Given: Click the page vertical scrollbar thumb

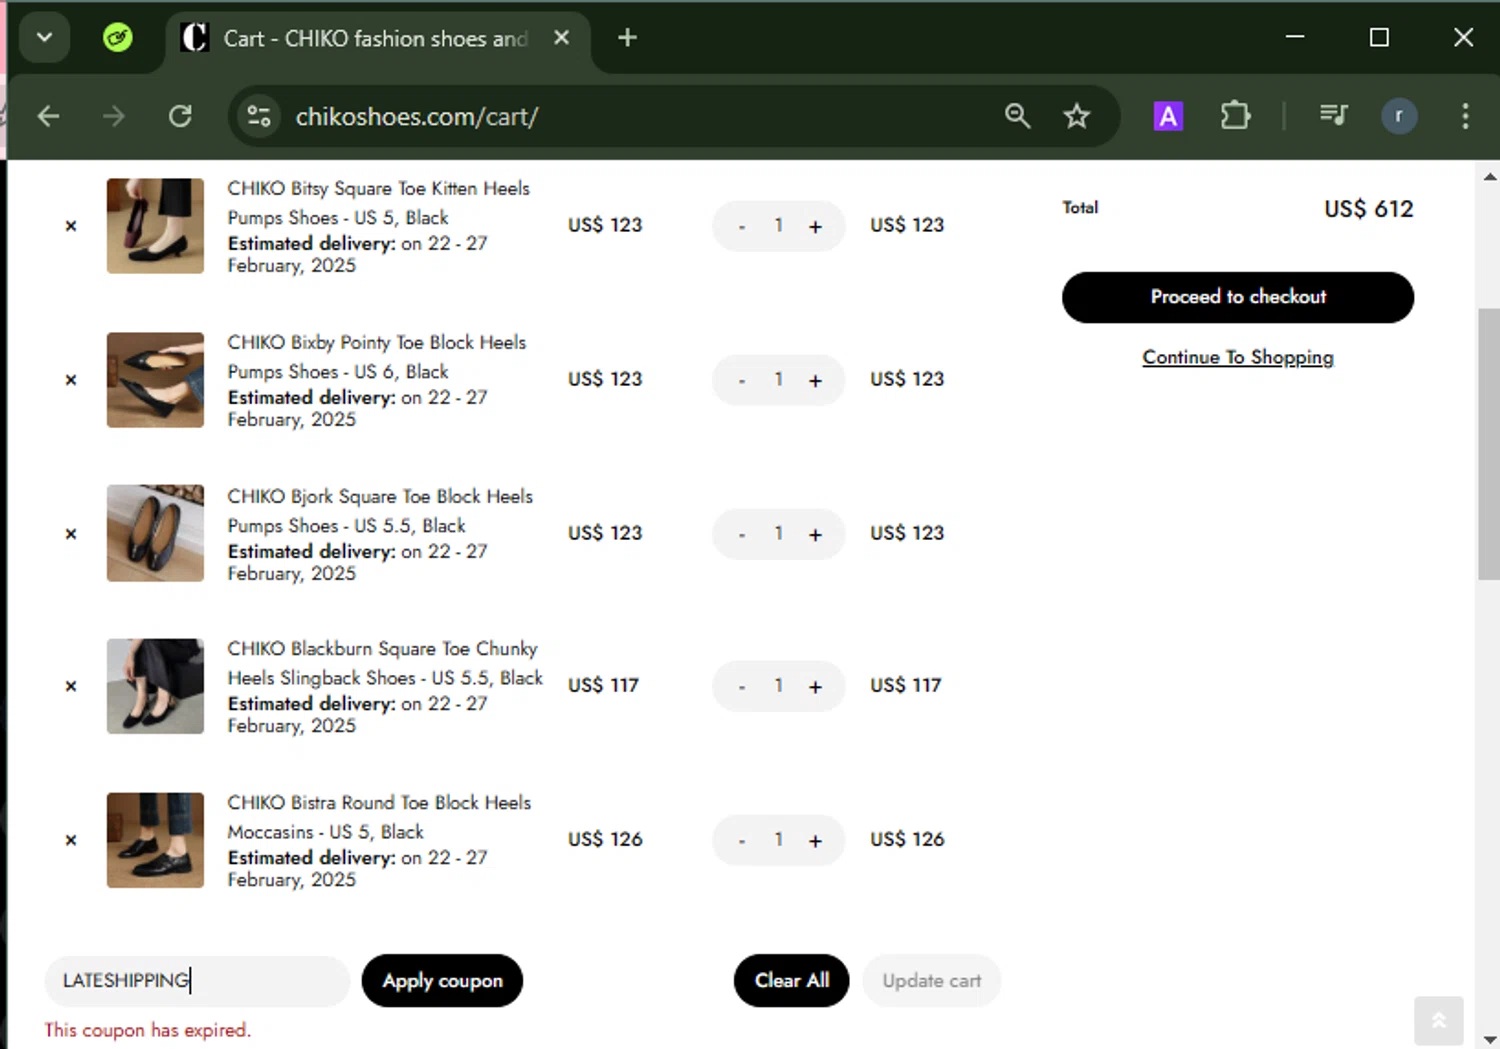Looking at the screenshot, I should pyautogui.click(x=1489, y=444).
